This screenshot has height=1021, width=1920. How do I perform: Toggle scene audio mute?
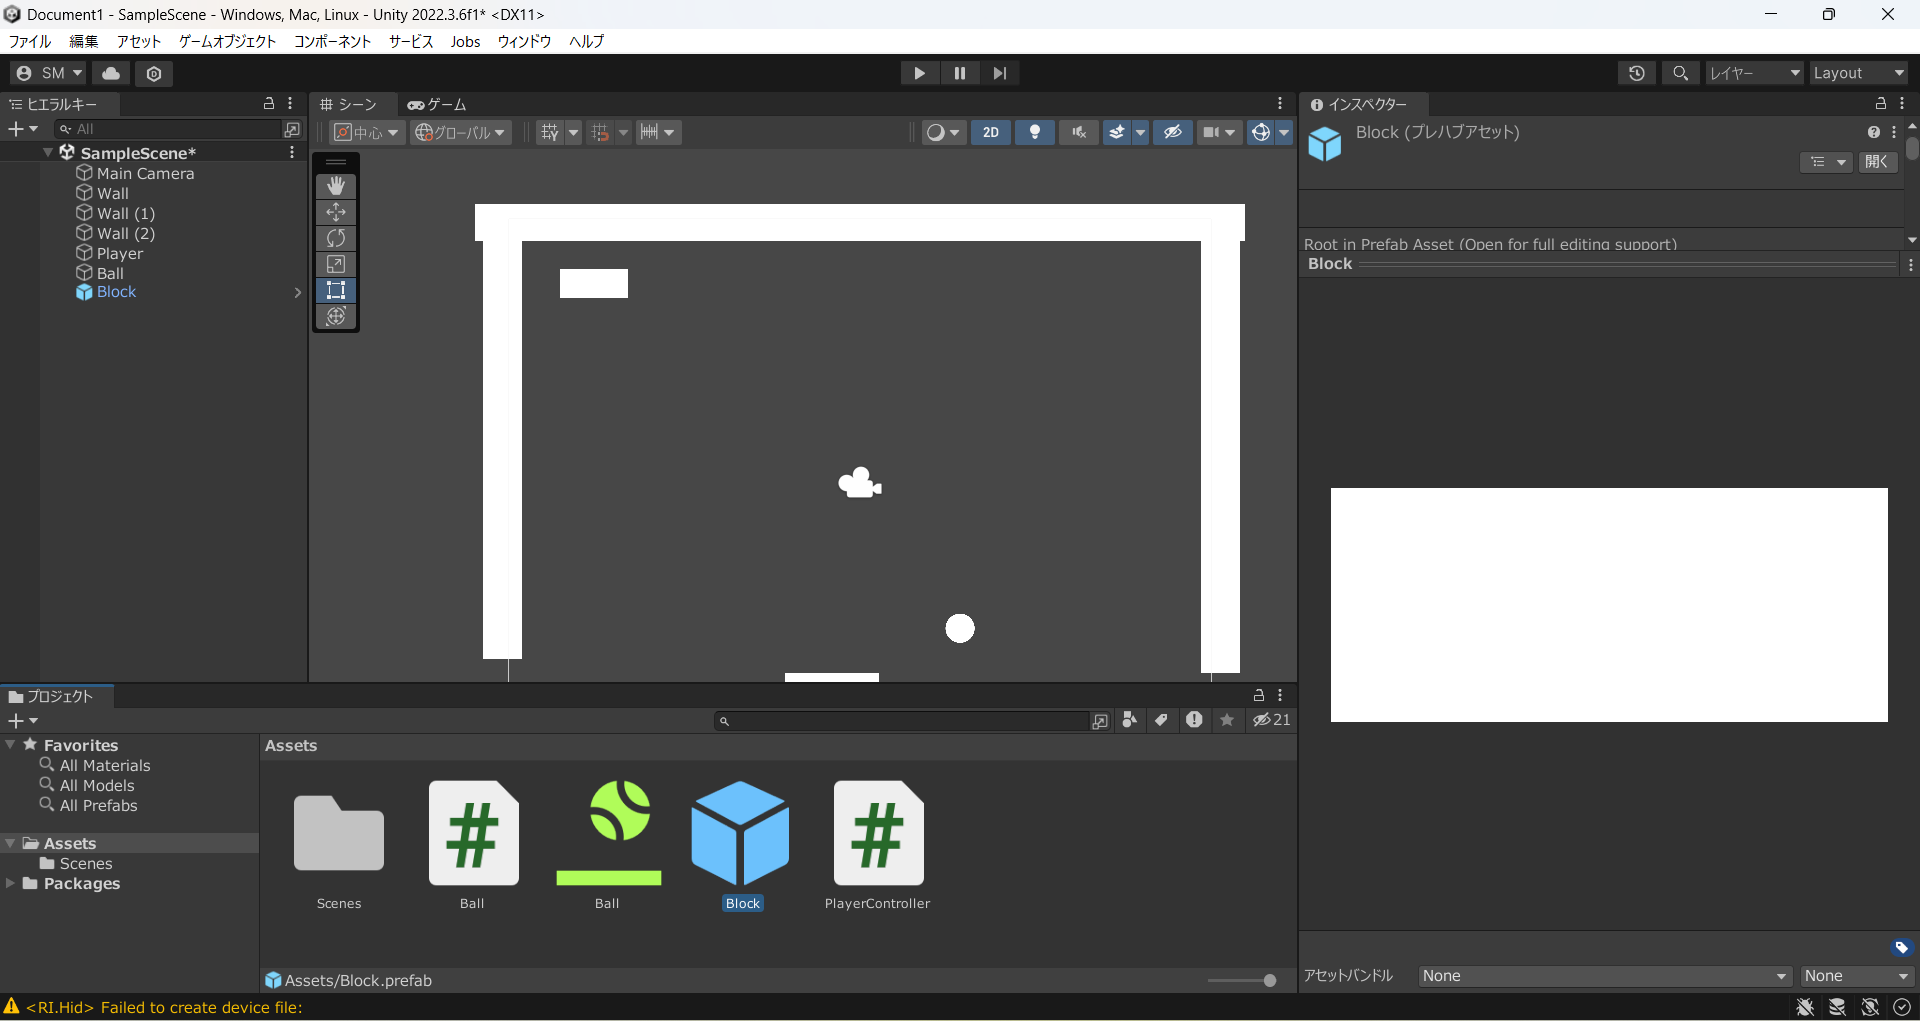click(1078, 132)
